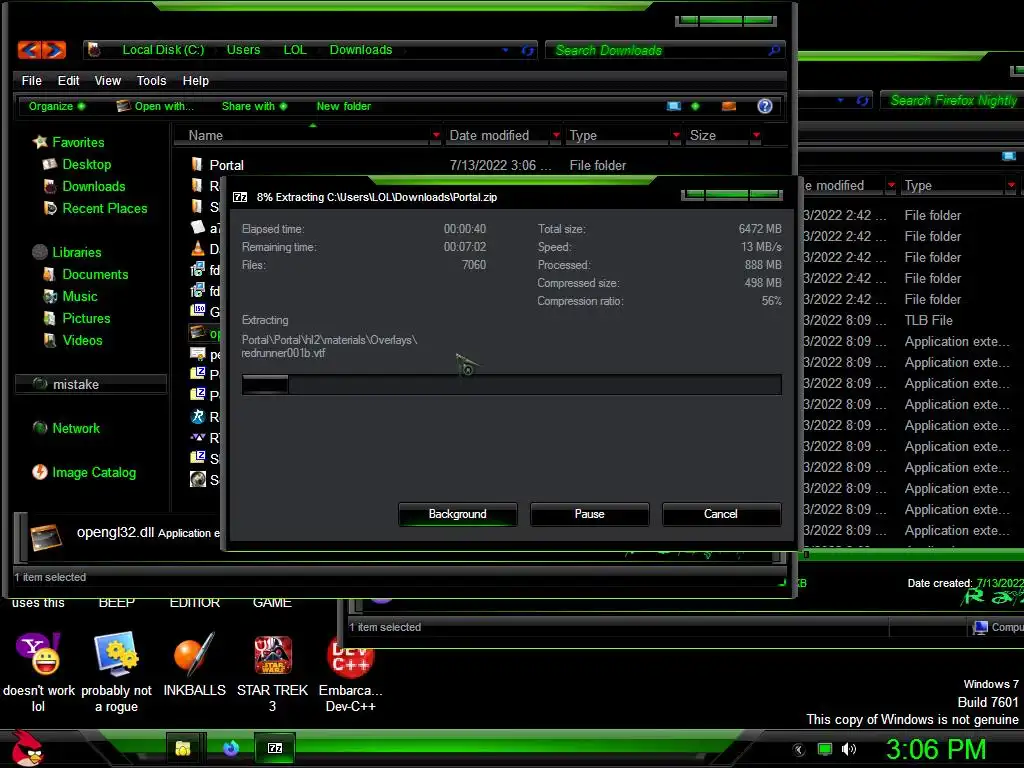The image size is (1024, 768).
Task: Click the search magnifier in Search Downloads
Action: pos(774,50)
